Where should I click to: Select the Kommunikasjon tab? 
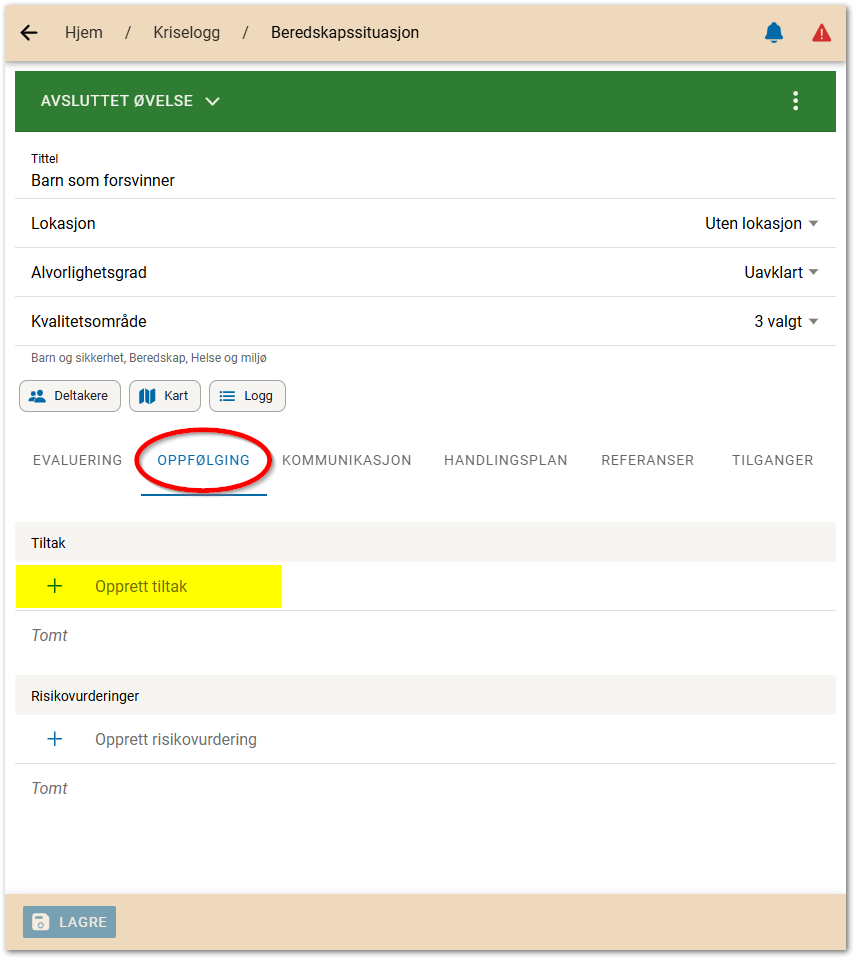[x=347, y=461]
